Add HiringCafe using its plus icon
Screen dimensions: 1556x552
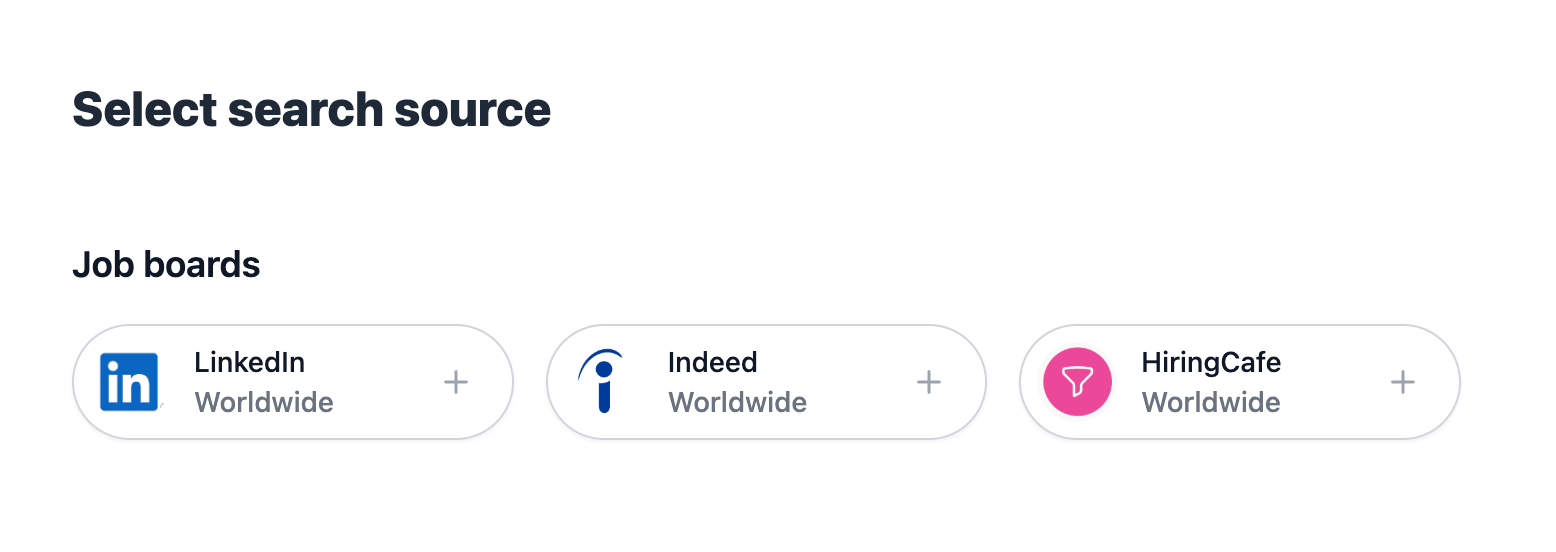click(x=1403, y=382)
